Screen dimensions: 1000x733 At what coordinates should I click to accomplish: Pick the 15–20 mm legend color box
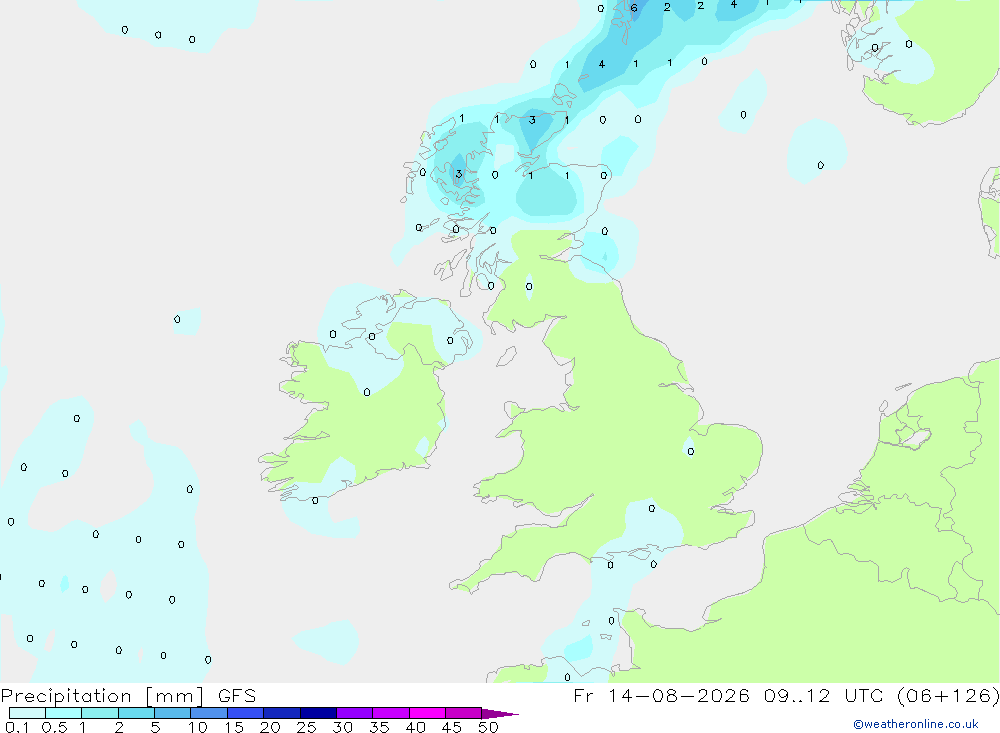pos(246,713)
